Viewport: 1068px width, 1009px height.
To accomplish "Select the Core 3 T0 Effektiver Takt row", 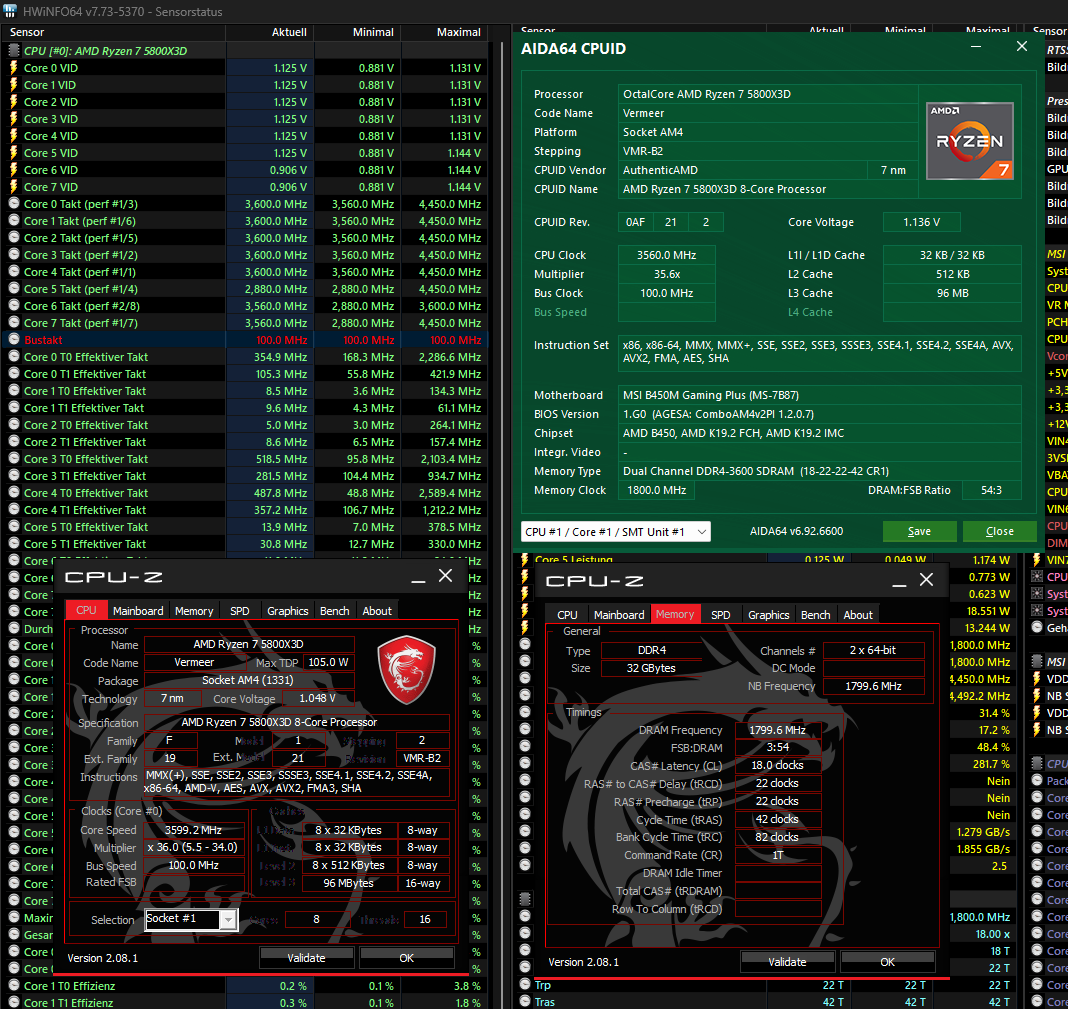I will [x=245, y=459].
